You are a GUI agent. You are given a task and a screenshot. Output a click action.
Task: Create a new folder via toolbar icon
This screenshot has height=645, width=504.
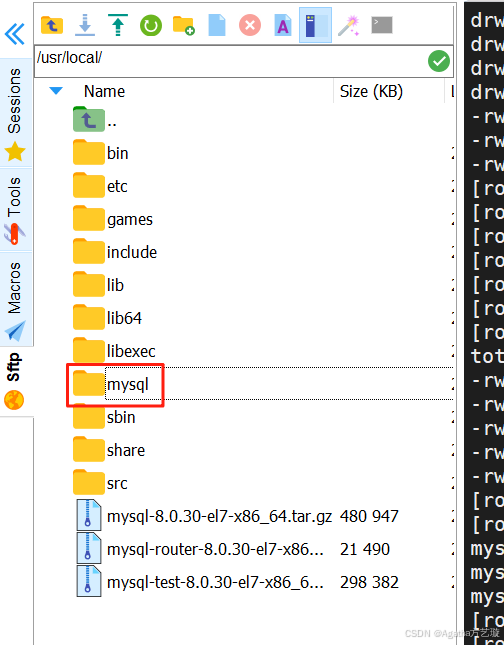(183, 26)
